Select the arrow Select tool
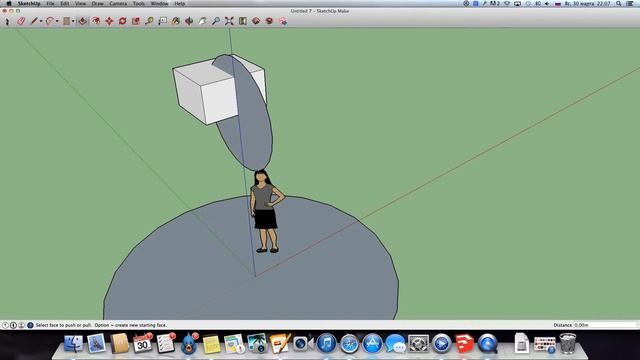The height and width of the screenshot is (360, 640). (7, 21)
